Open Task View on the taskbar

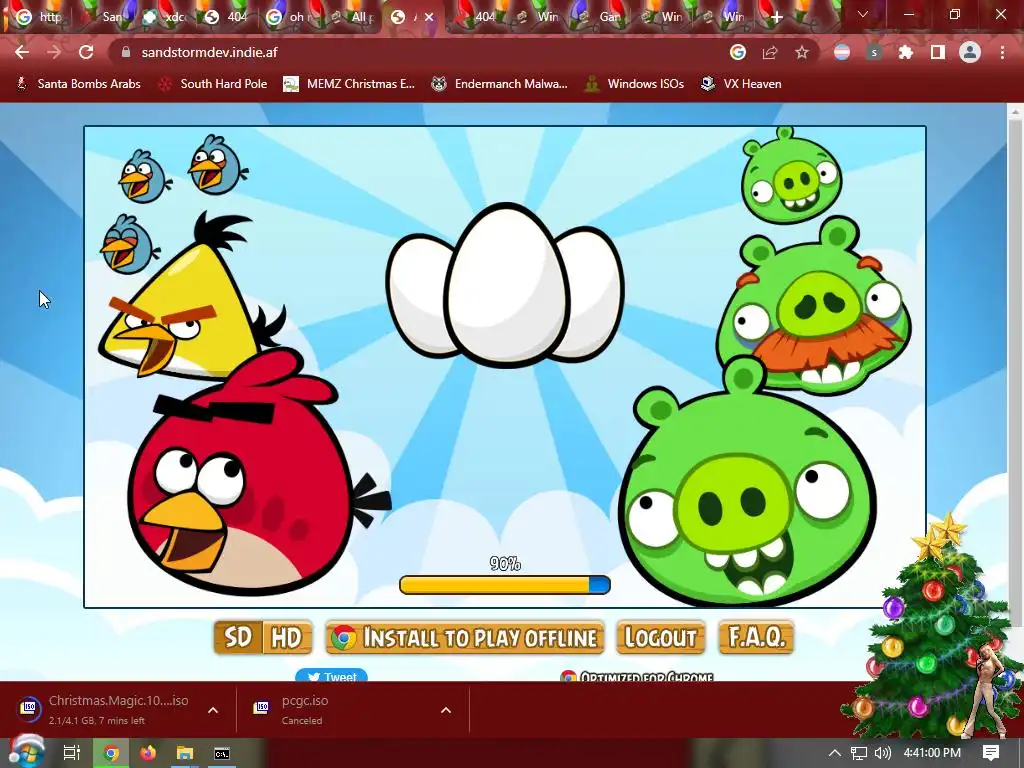[x=71, y=753]
